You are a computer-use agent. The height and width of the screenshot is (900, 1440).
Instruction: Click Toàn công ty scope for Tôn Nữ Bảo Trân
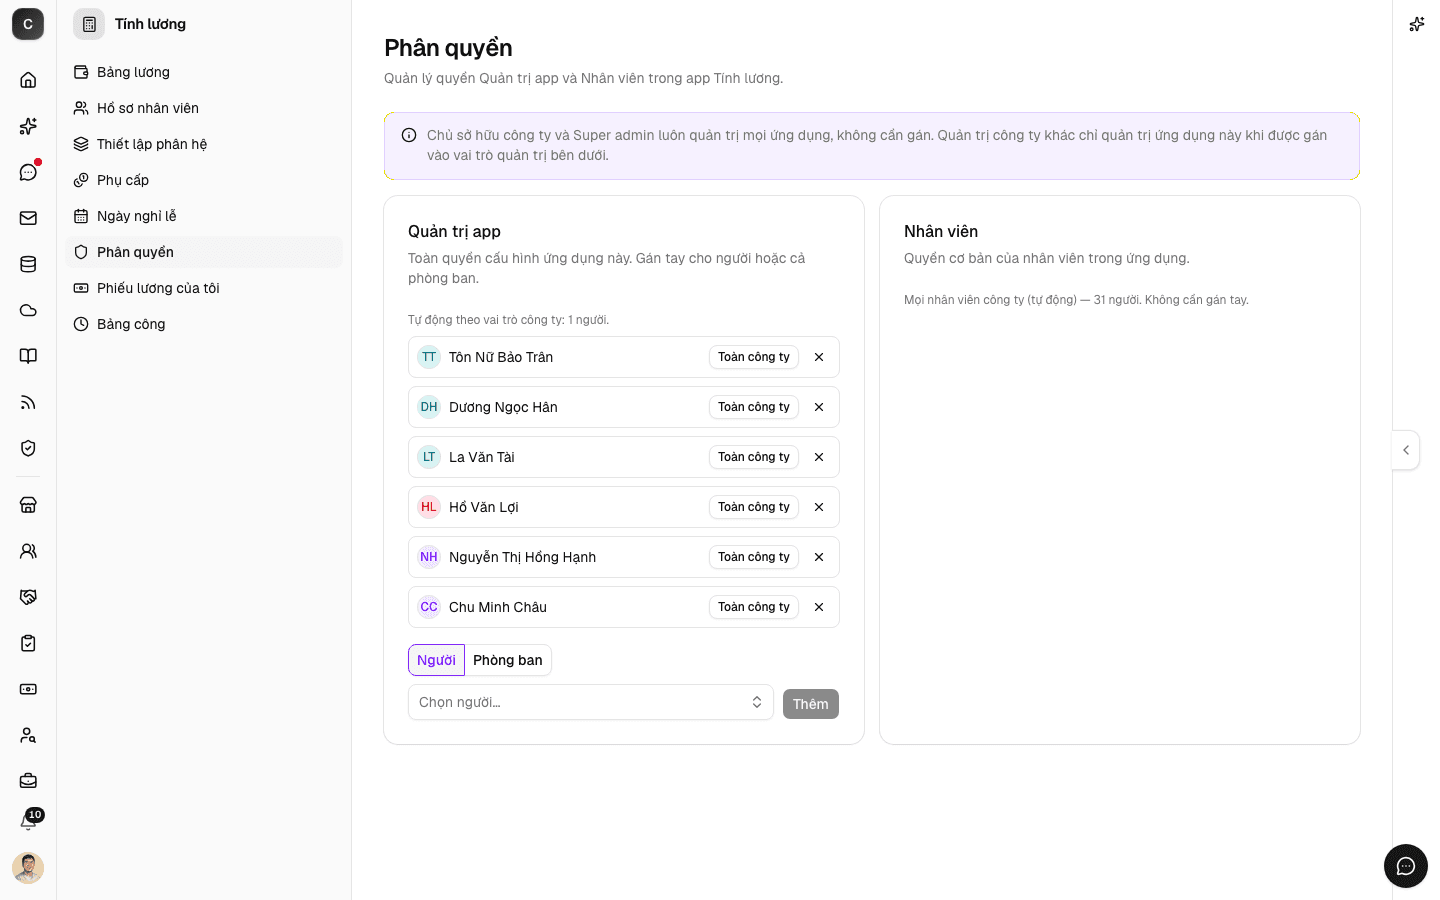pyautogui.click(x=754, y=357)
